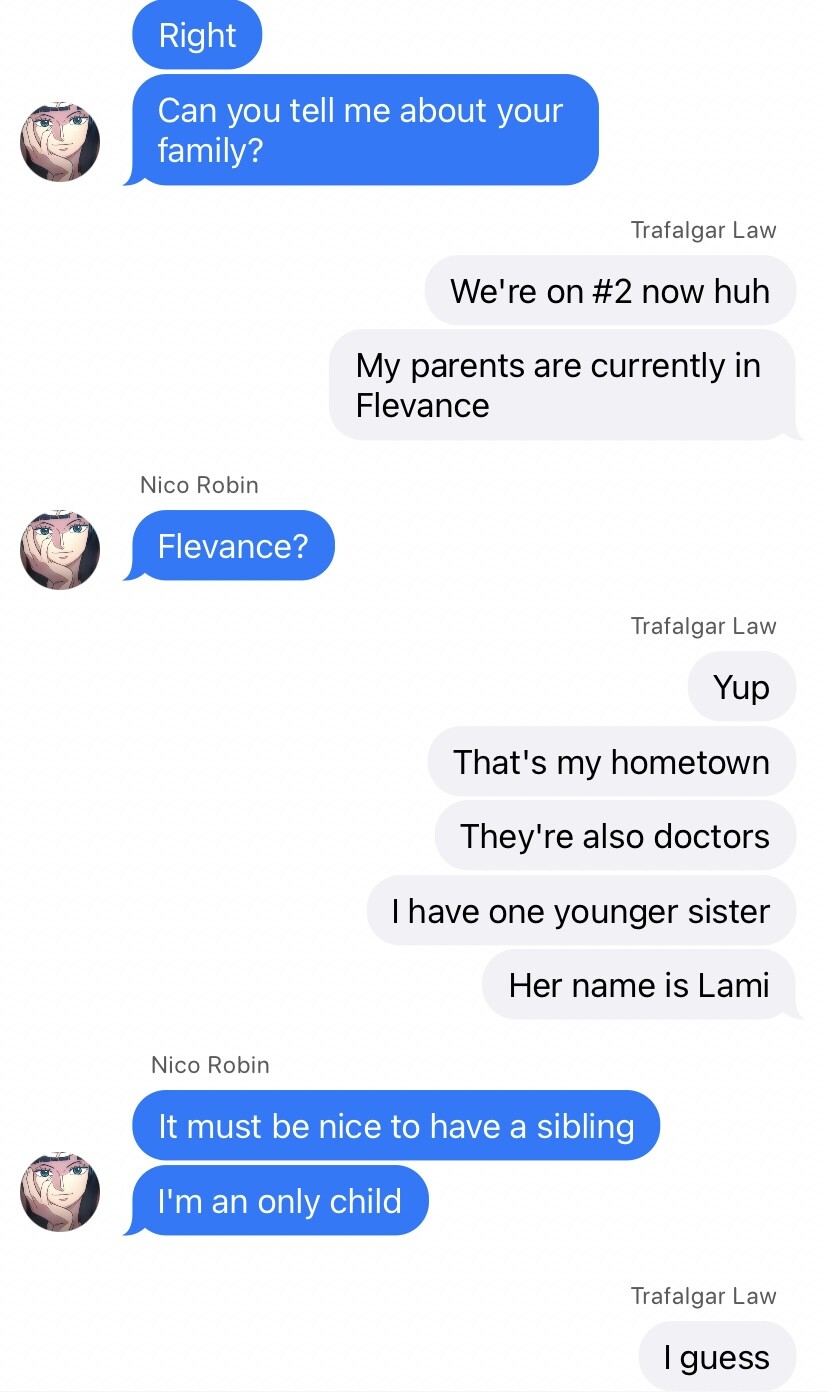Viewport: 828px width, 1392px height.
Task: Select the 'I guess' message bubble
Action: click(717, 1357)
